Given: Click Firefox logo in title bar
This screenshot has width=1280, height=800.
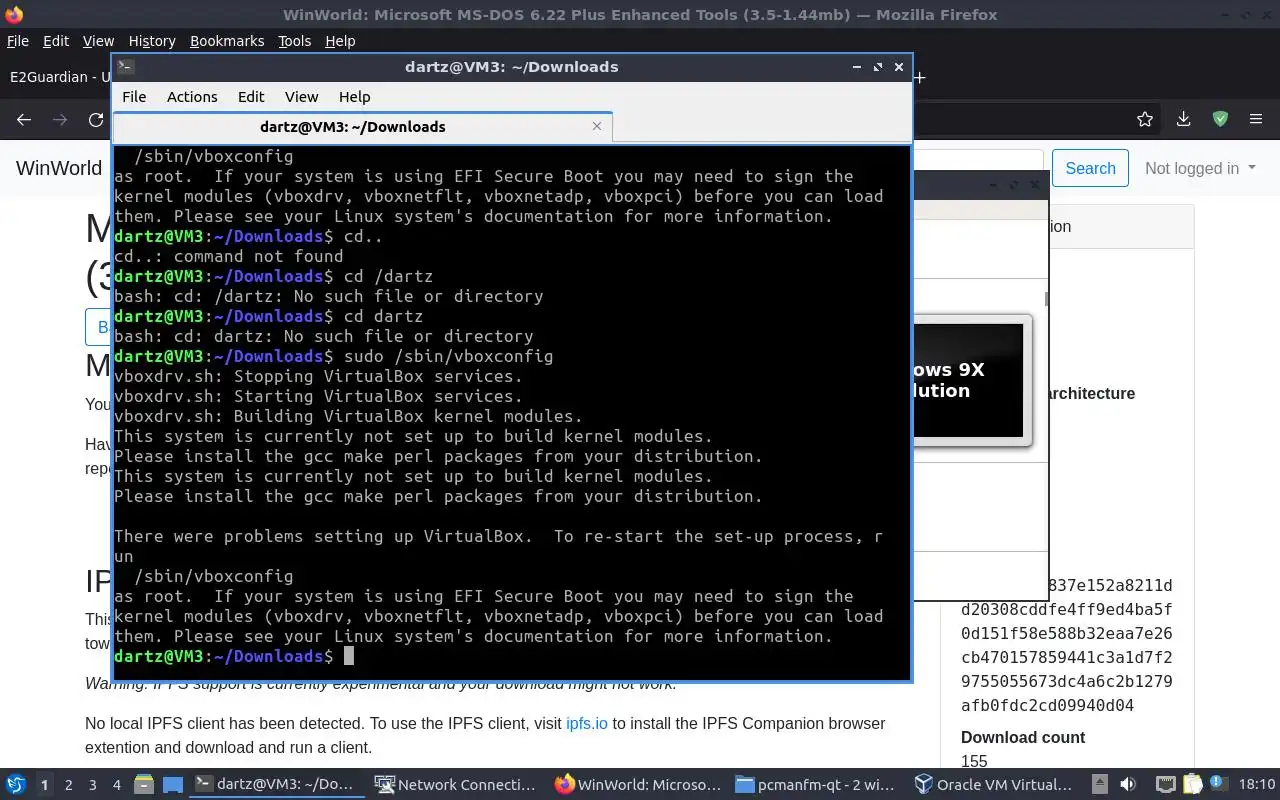Looking at the screenshot, I should (x=14, y=14).
